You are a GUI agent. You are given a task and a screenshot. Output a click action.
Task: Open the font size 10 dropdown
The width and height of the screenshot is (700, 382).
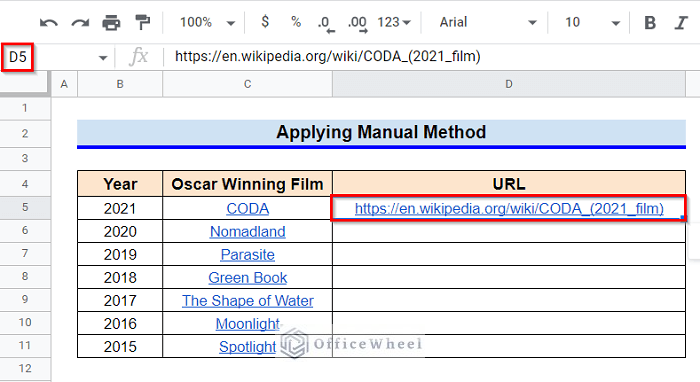pos(592,22)
